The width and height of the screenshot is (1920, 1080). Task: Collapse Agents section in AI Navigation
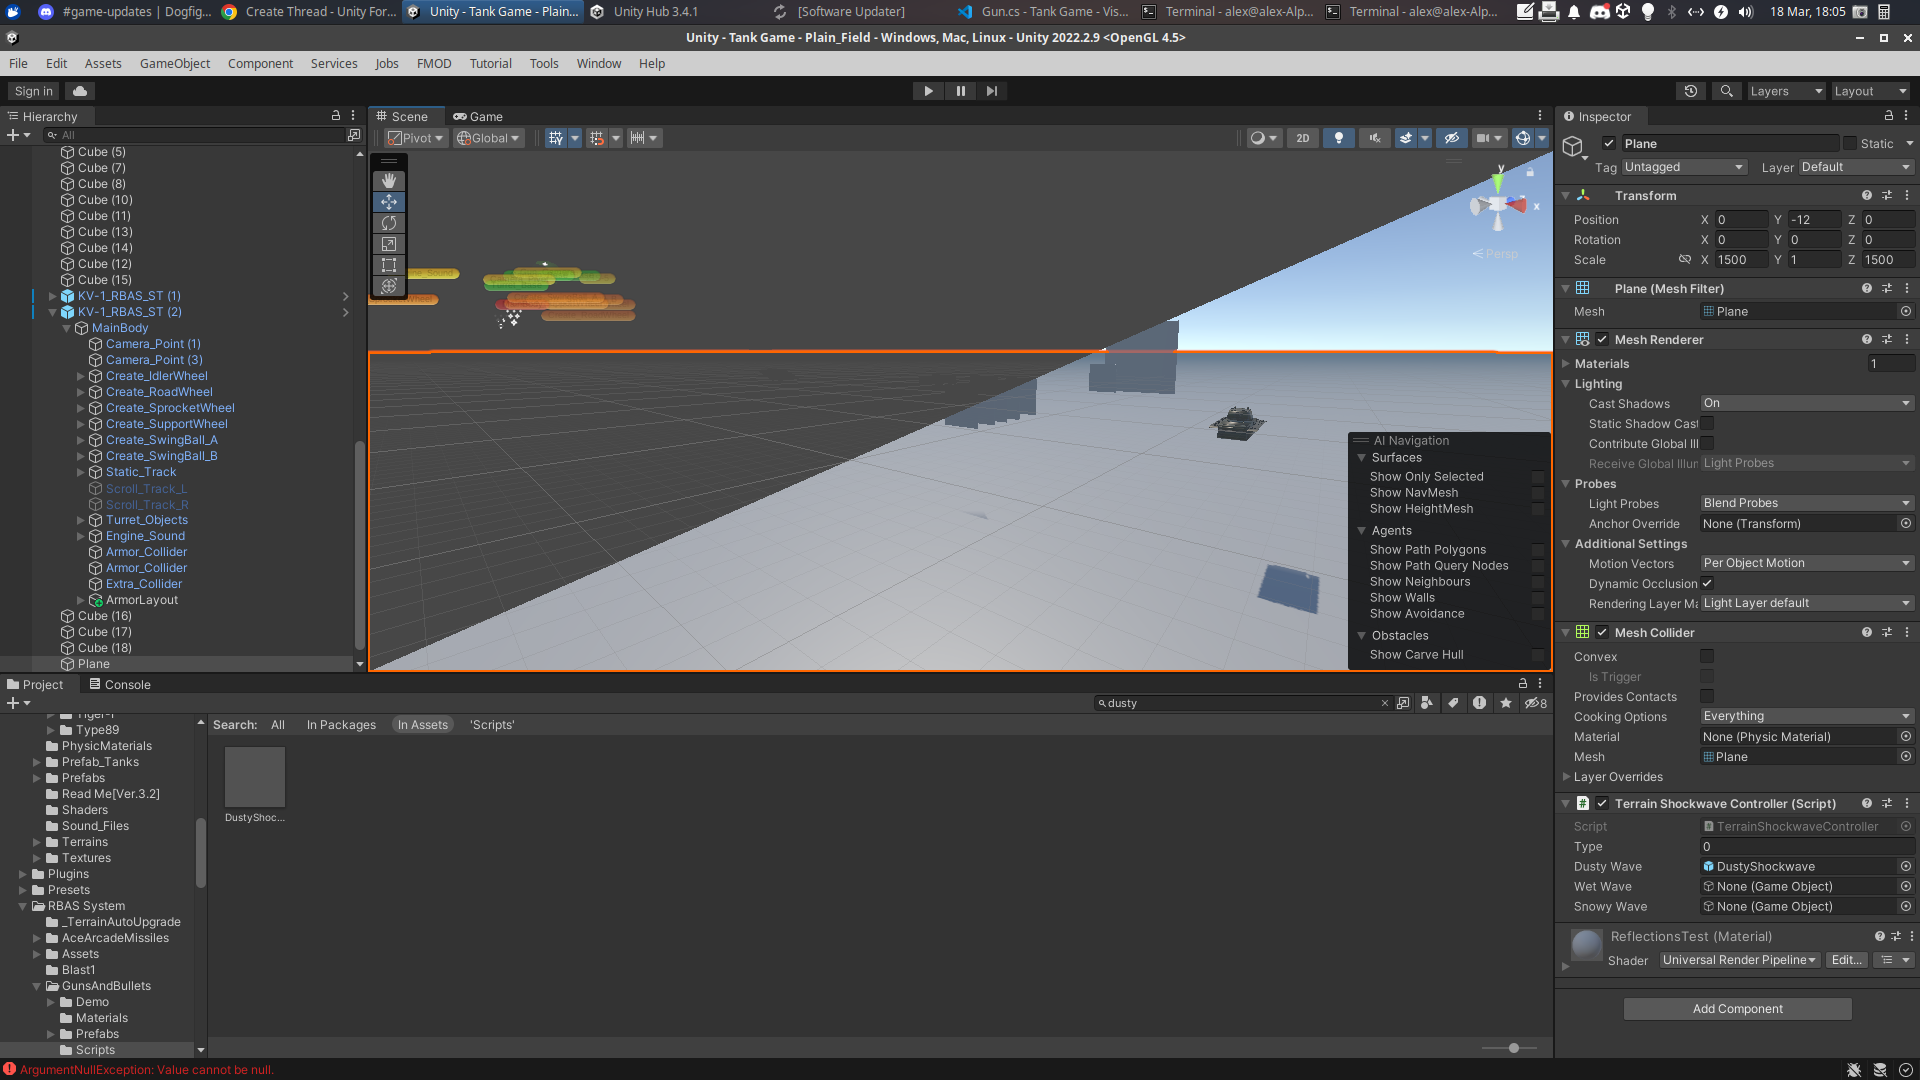(x=1361, y=531)
